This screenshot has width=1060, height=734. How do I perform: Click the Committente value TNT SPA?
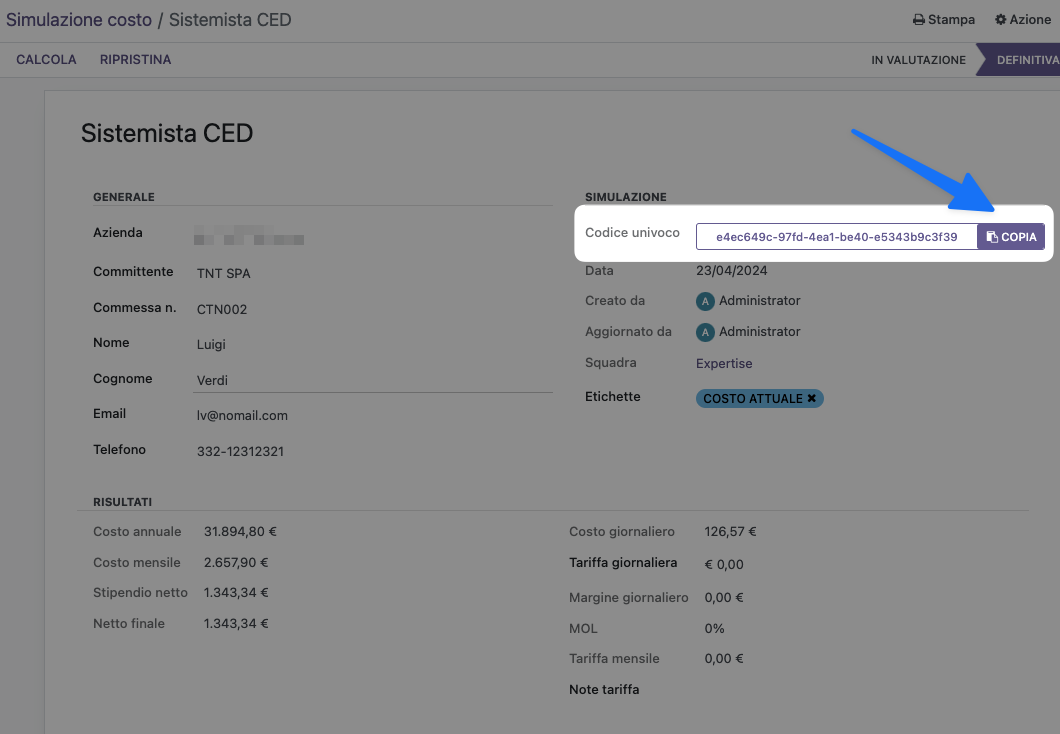(x=223, y=273)
